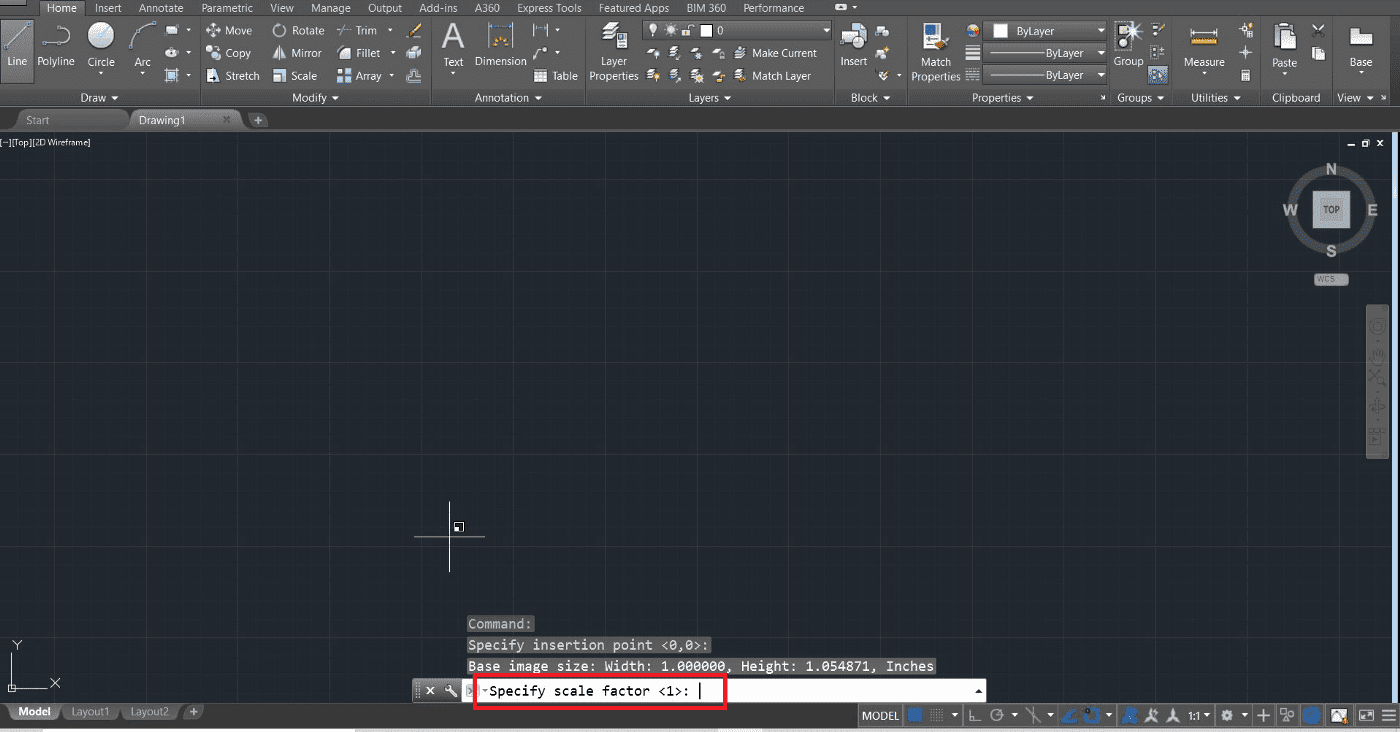Viewport: 1400px width, 732px height.
Task: Switch to the Annotate ribbon tab
Action: tap(161, 8)
